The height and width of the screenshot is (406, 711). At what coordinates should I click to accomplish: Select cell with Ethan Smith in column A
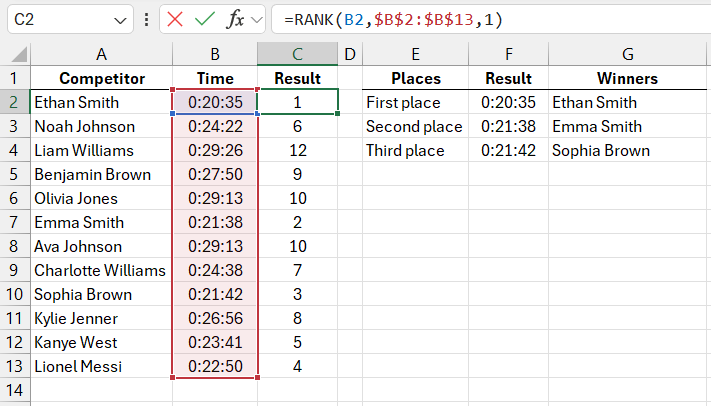click(102, 102)
